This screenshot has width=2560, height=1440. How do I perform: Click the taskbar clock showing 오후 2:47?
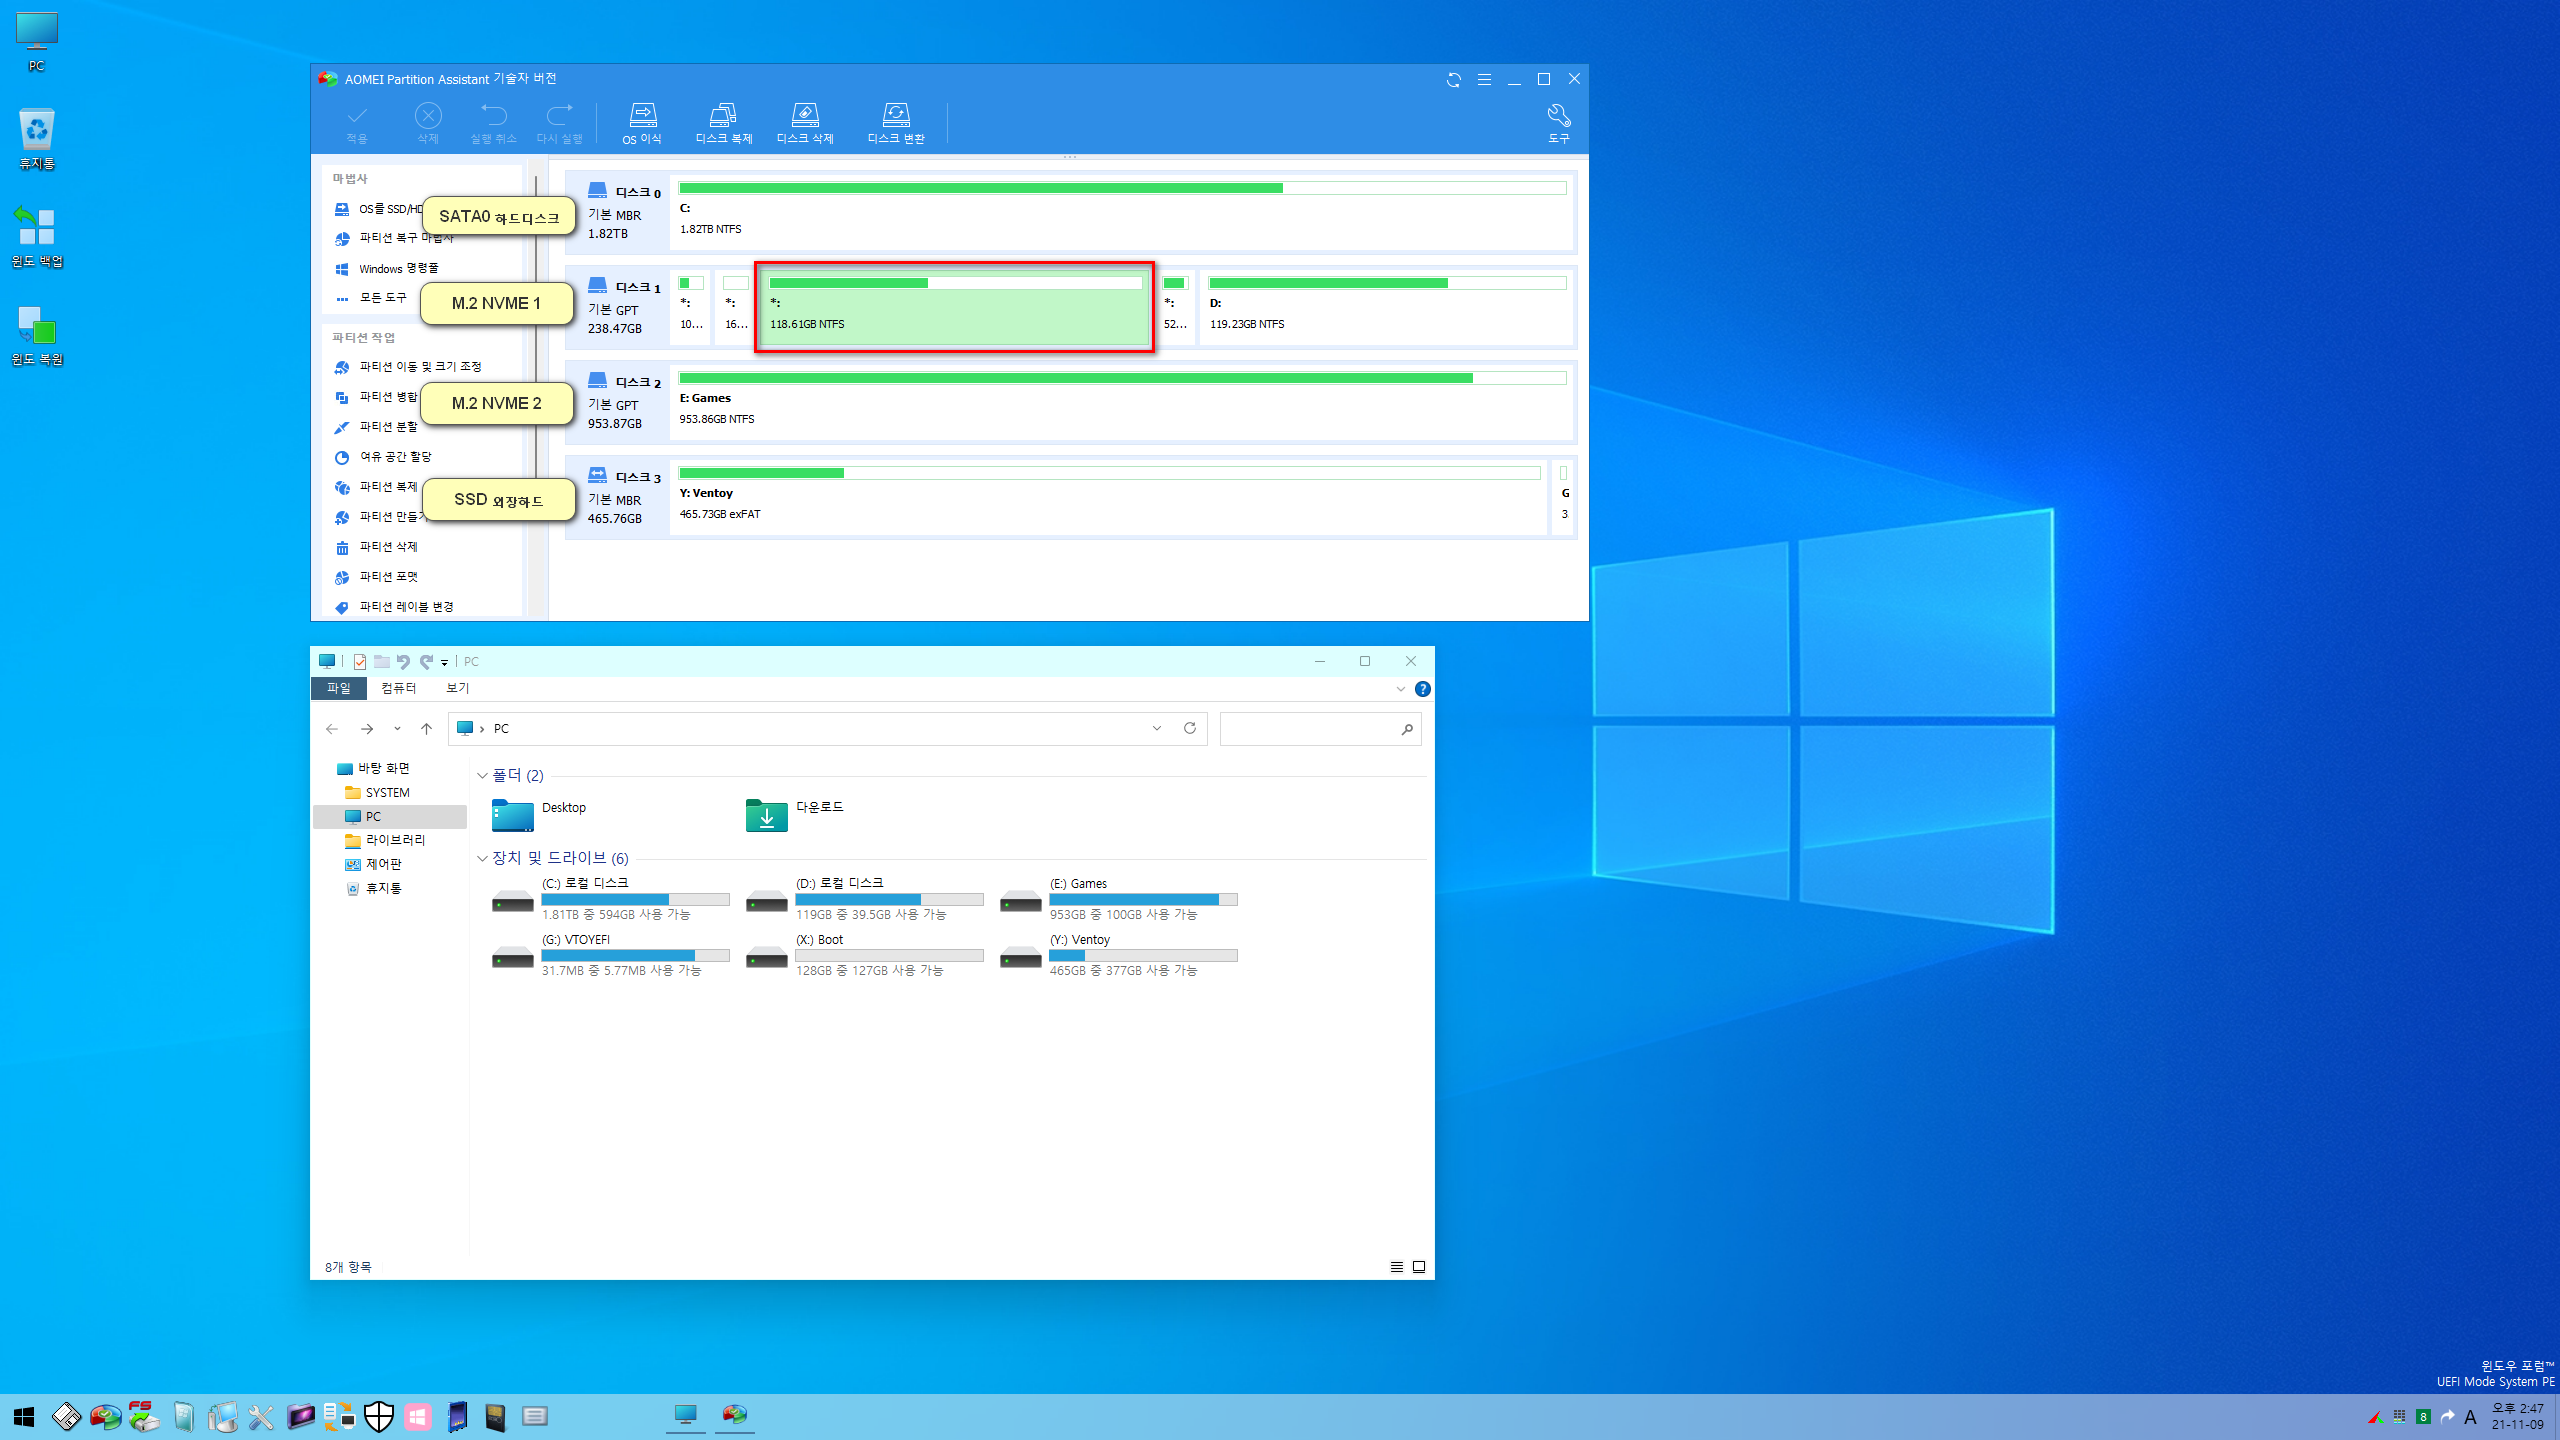coord(2517,1416)
